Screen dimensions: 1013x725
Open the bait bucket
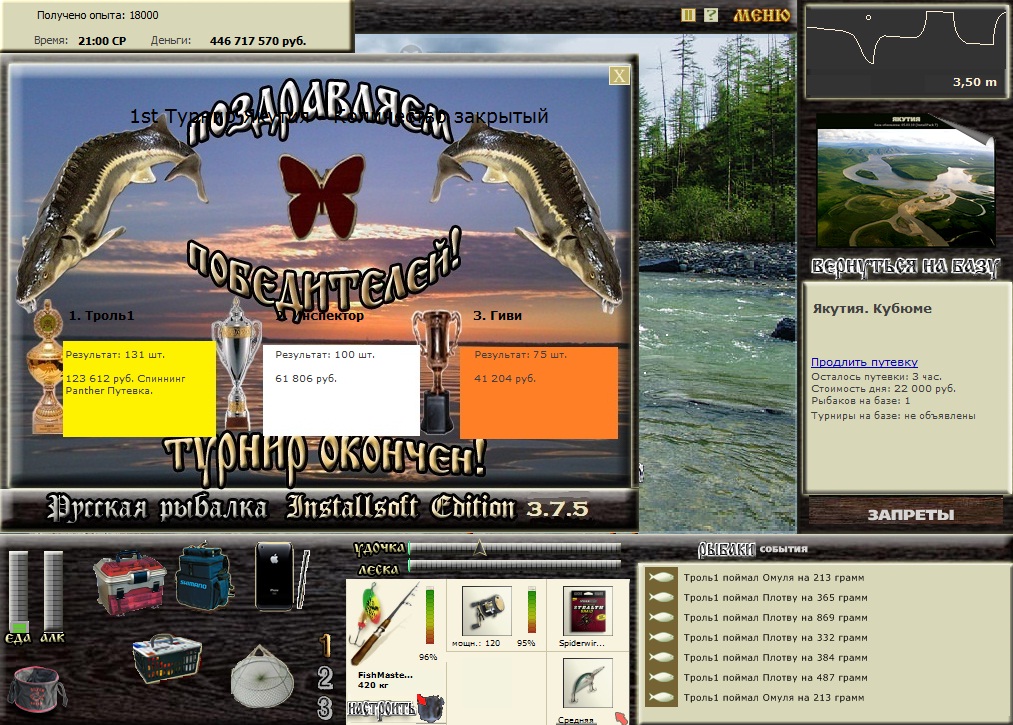(36, 690)
